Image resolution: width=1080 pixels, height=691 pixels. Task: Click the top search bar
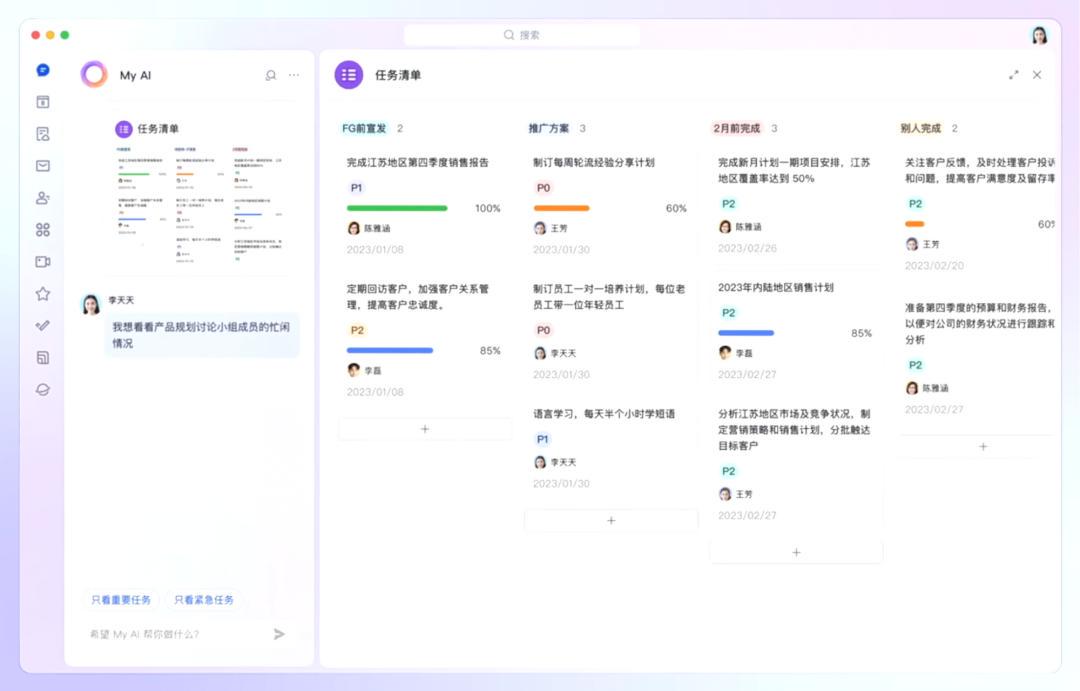[521, 34]
